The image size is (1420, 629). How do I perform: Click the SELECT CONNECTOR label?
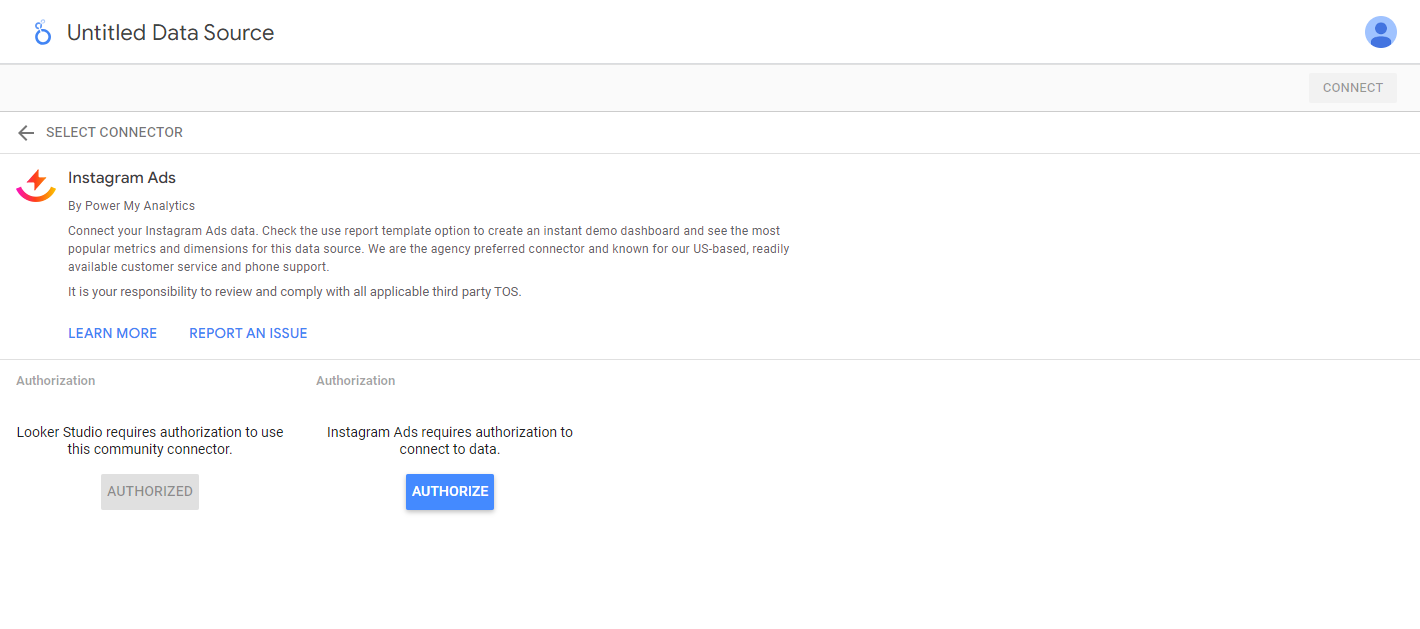click(114, 133)
